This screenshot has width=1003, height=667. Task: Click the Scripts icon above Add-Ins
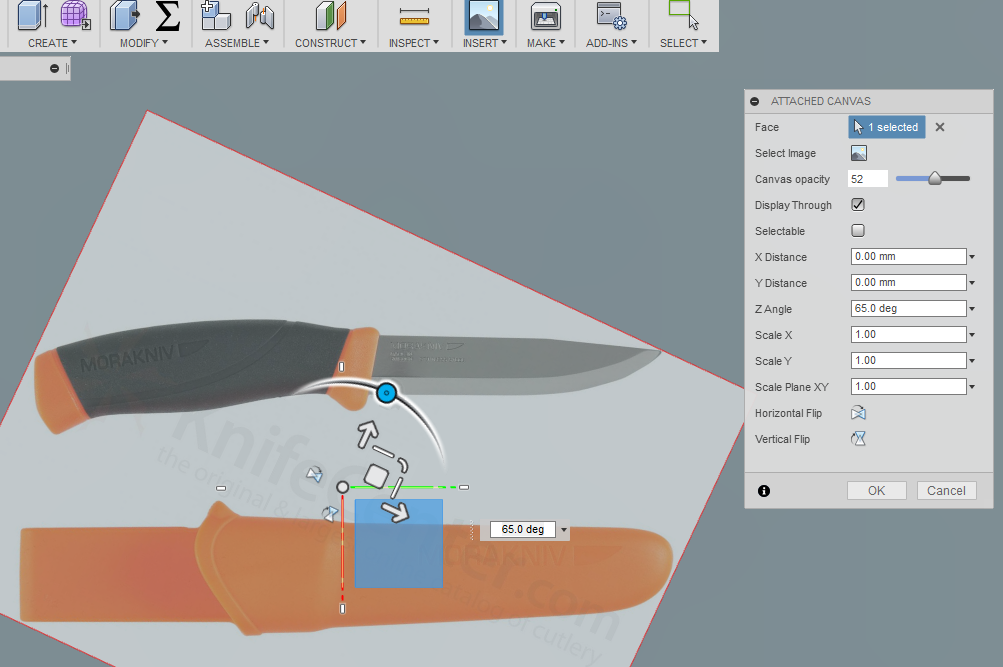pyautogui.click(x=611, y=17)
